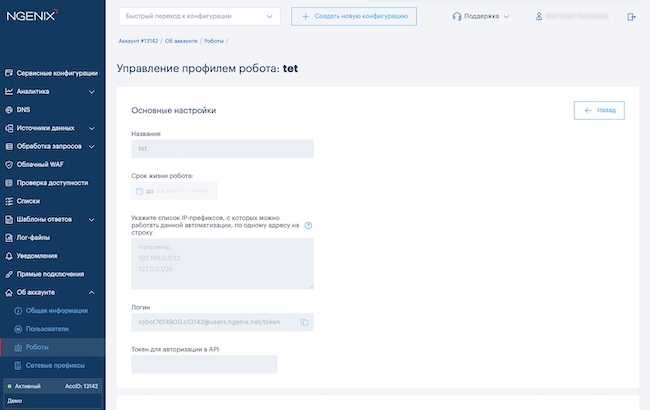Click the Аналитика chart icon
This screenshot has height=410, width=650.
pyautogui.click(x=9, y=91)
